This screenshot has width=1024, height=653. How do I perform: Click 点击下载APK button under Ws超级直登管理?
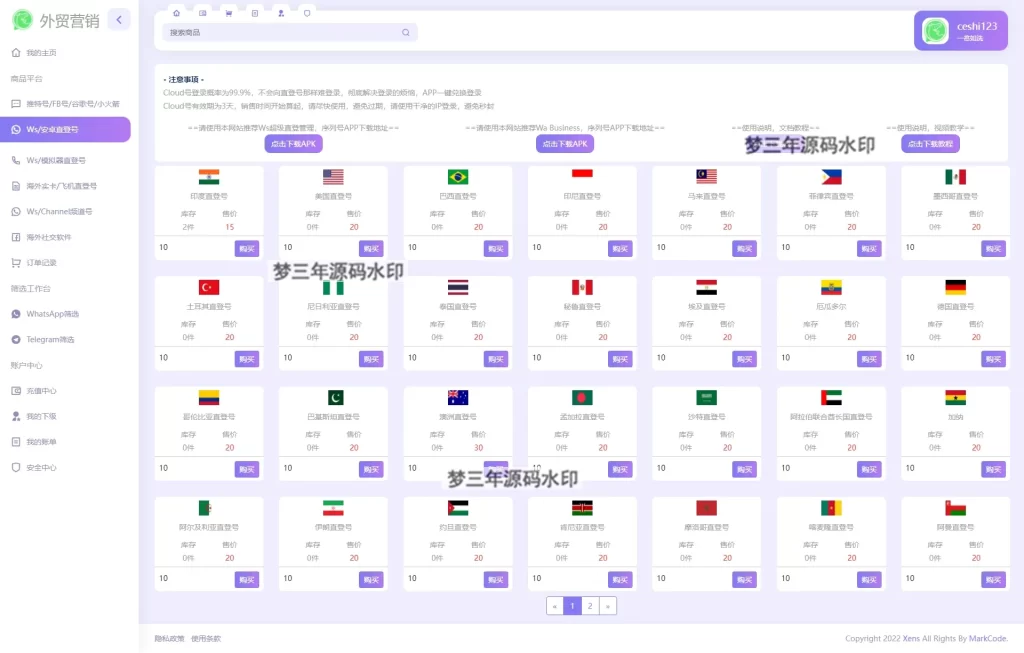pos(293,144)
